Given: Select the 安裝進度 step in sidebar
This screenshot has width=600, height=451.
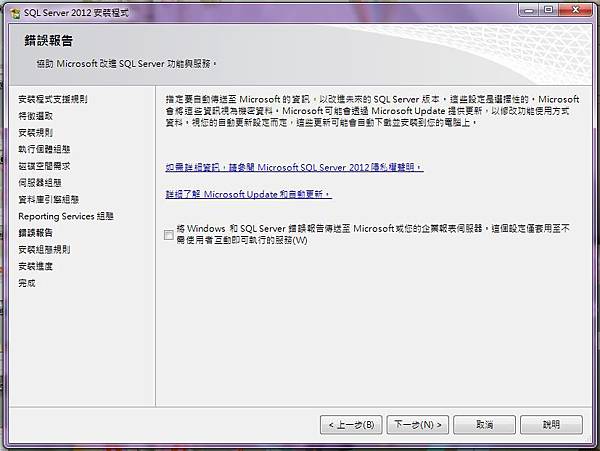Looking at the screenshot, I should click(36, 266).
